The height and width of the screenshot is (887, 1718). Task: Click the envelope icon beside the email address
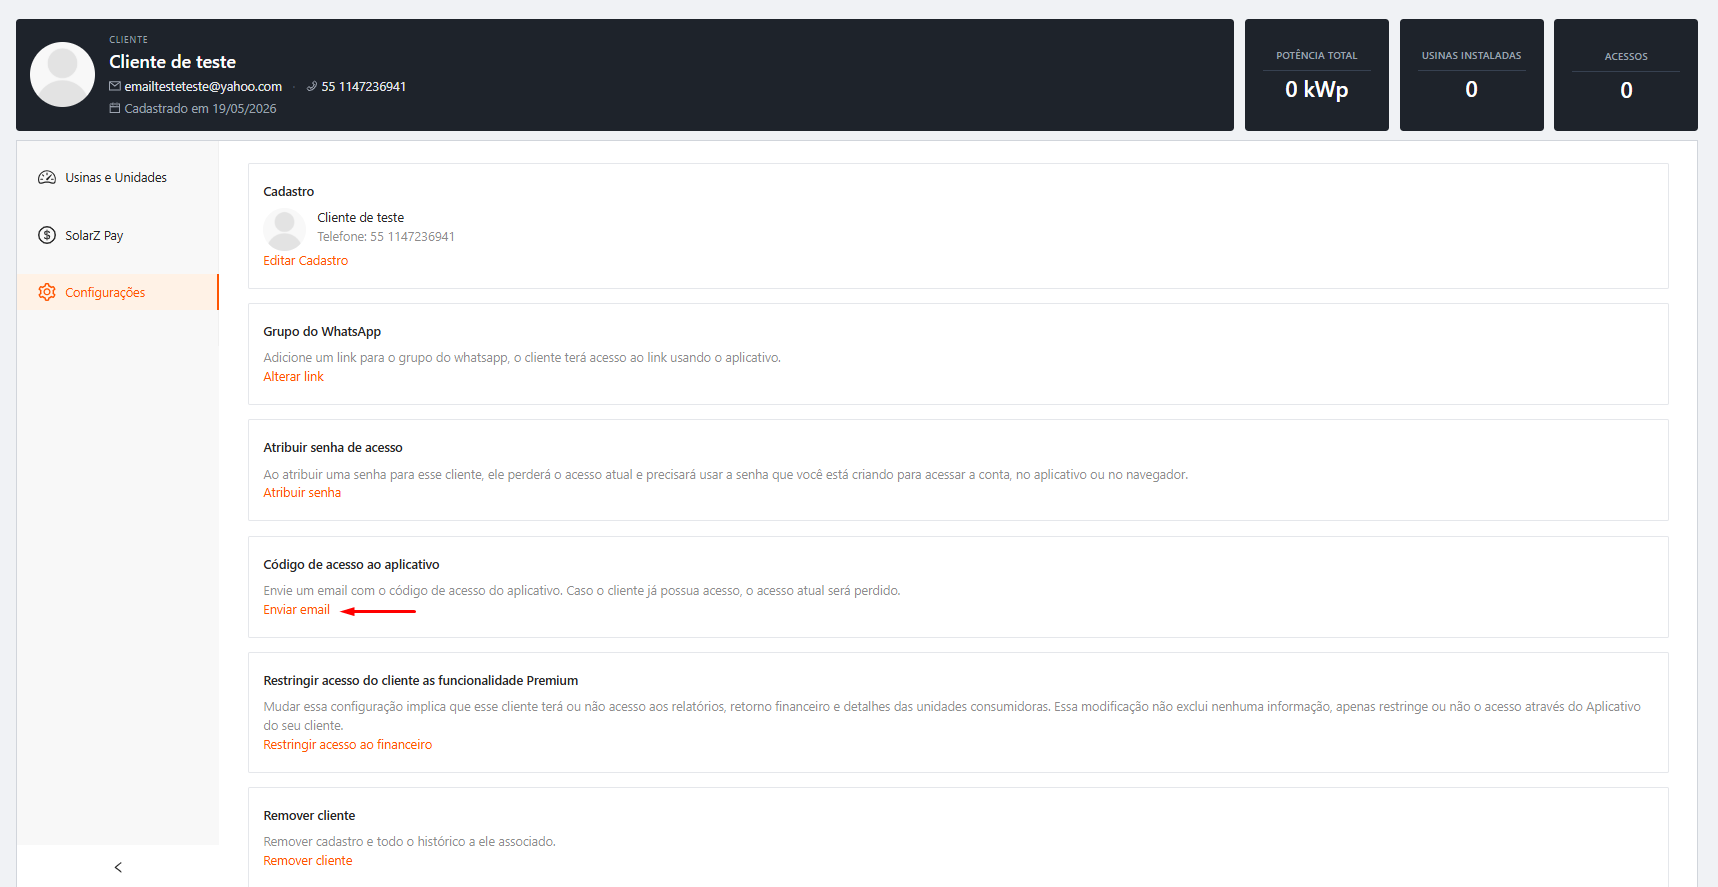pyautogui.click(x=115, y=87)
